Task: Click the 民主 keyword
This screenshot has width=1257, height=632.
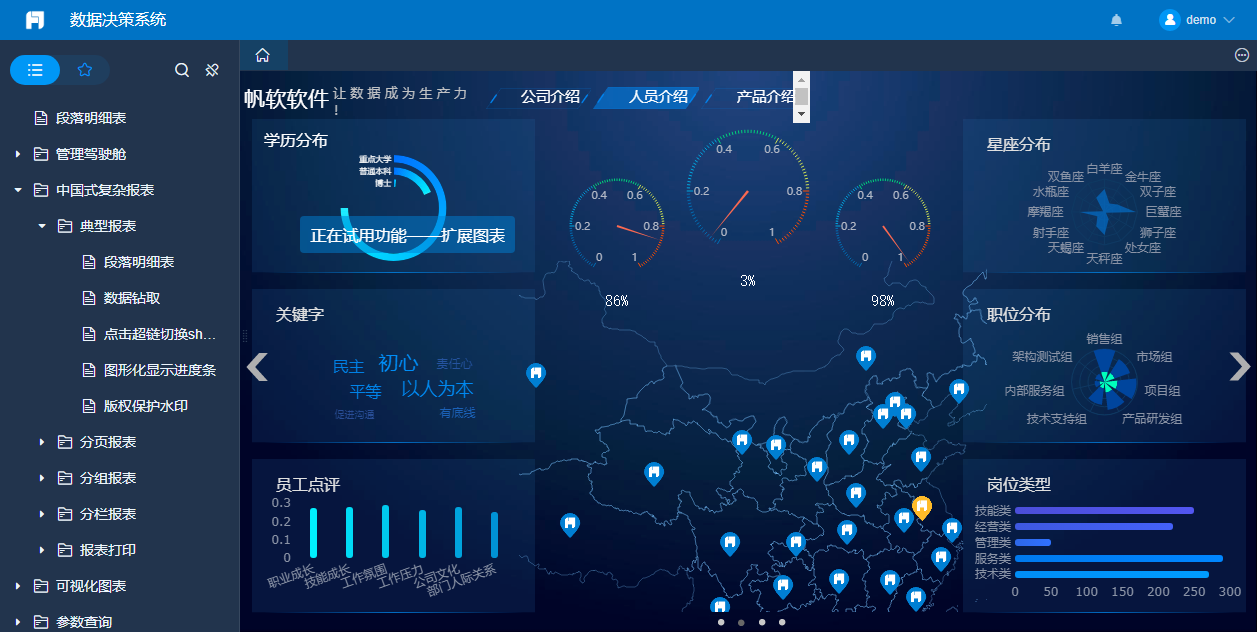Action: coord(349,367)
